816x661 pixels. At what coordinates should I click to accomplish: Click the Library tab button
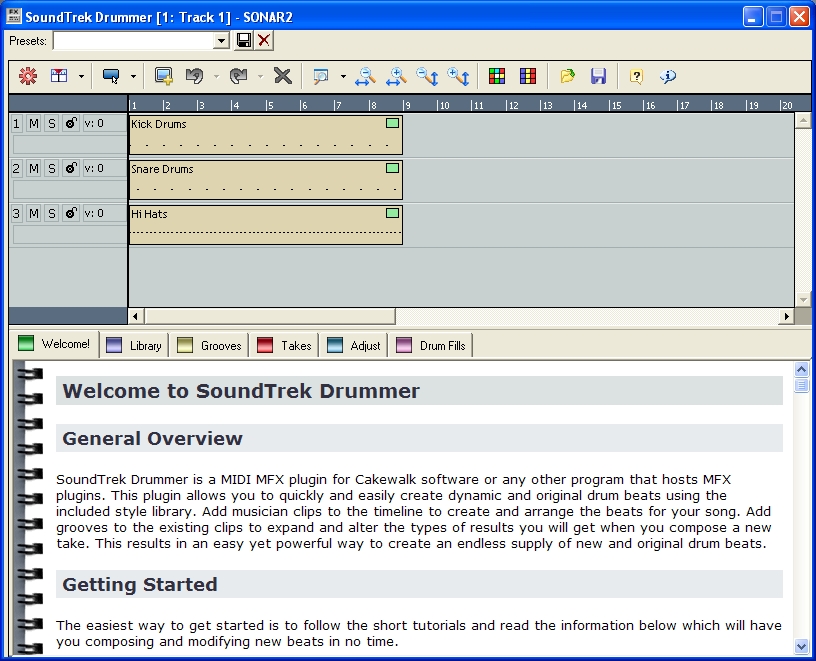pyautogui.click(x=133, y=344)
